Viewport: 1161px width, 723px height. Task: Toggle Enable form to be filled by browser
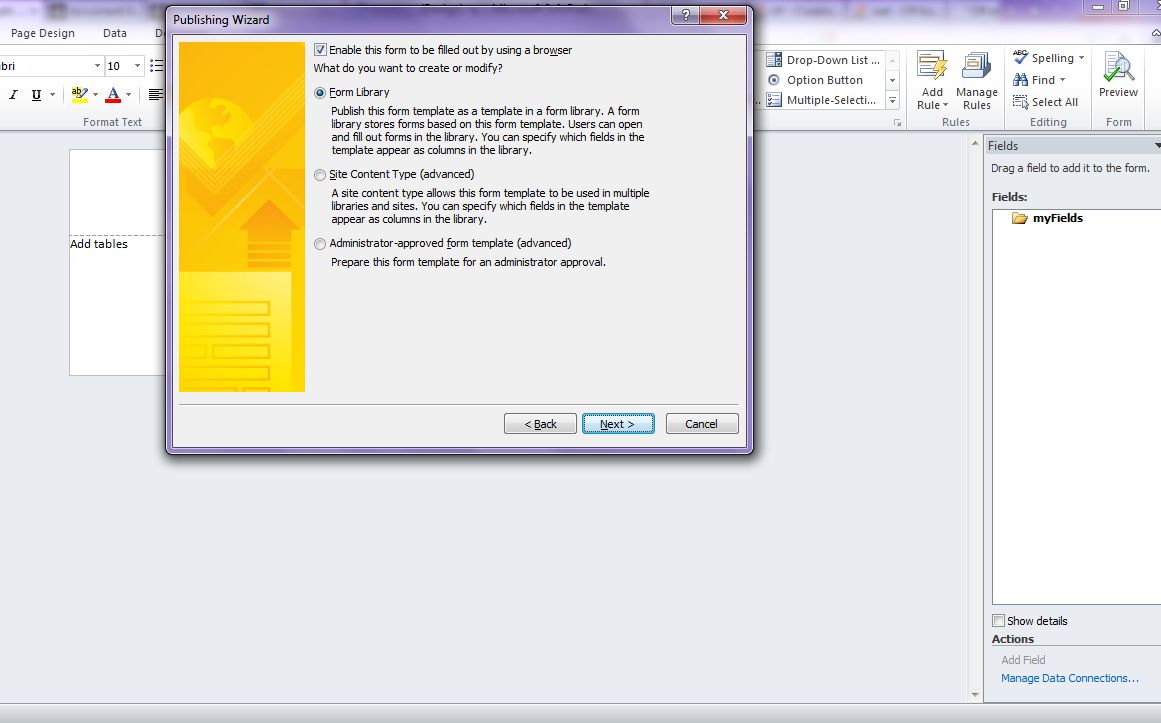[320, 50]
